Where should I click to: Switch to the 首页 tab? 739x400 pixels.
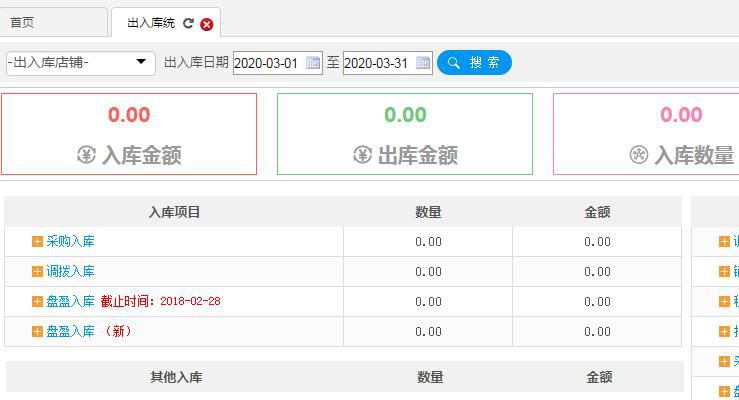[x=52, y=22]
